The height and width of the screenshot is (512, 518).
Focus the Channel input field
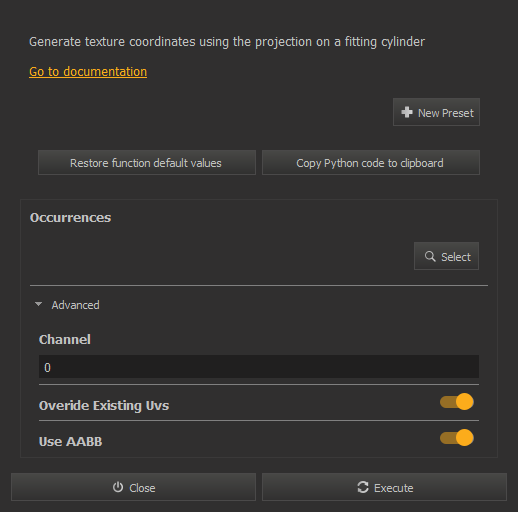click(x=259, y=367)
